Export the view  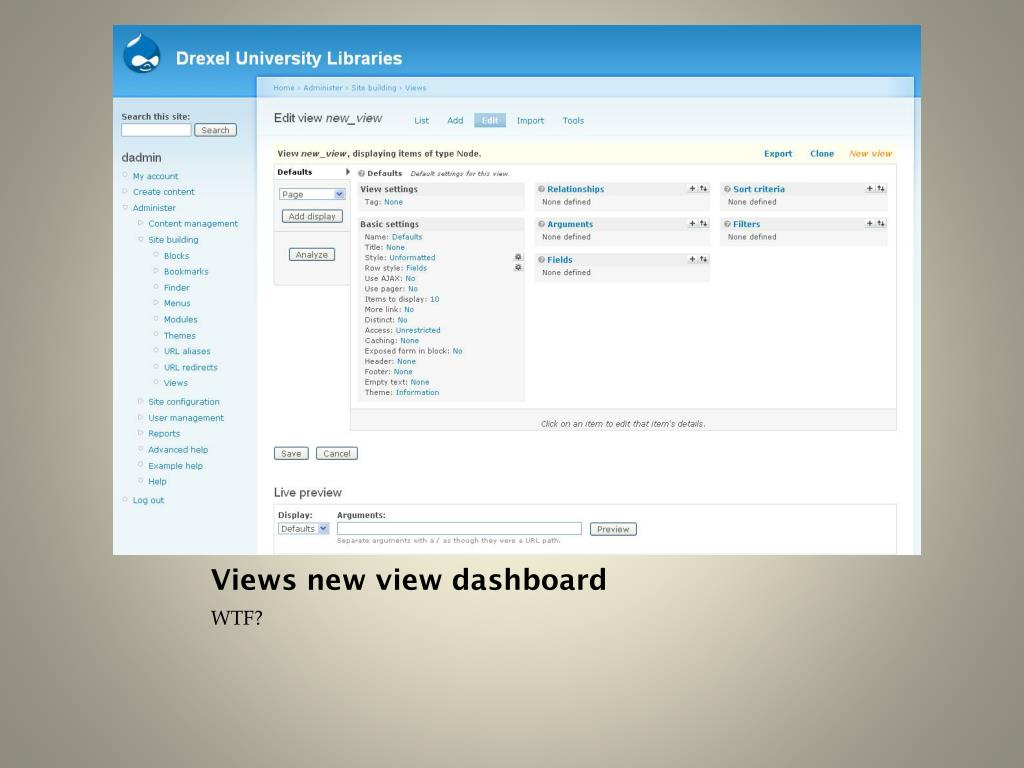coord(778,154)
